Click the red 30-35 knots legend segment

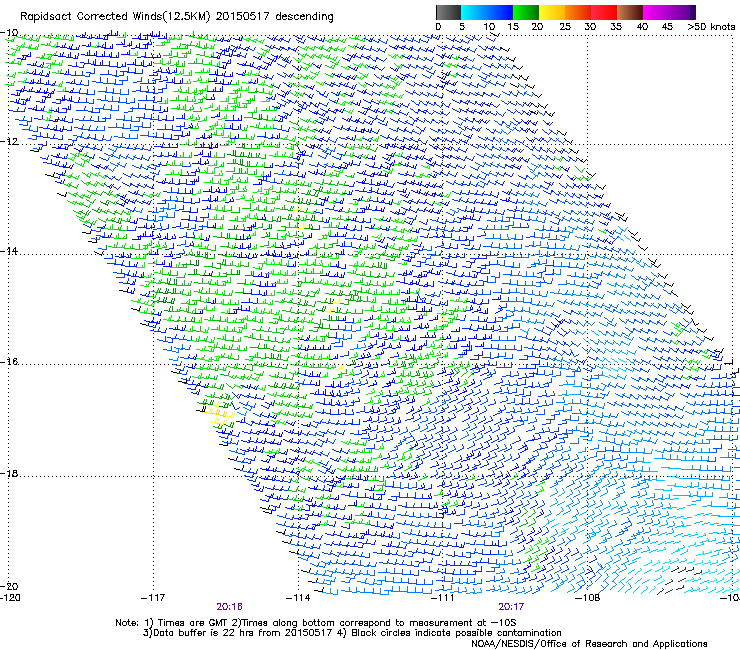[604, 12]
